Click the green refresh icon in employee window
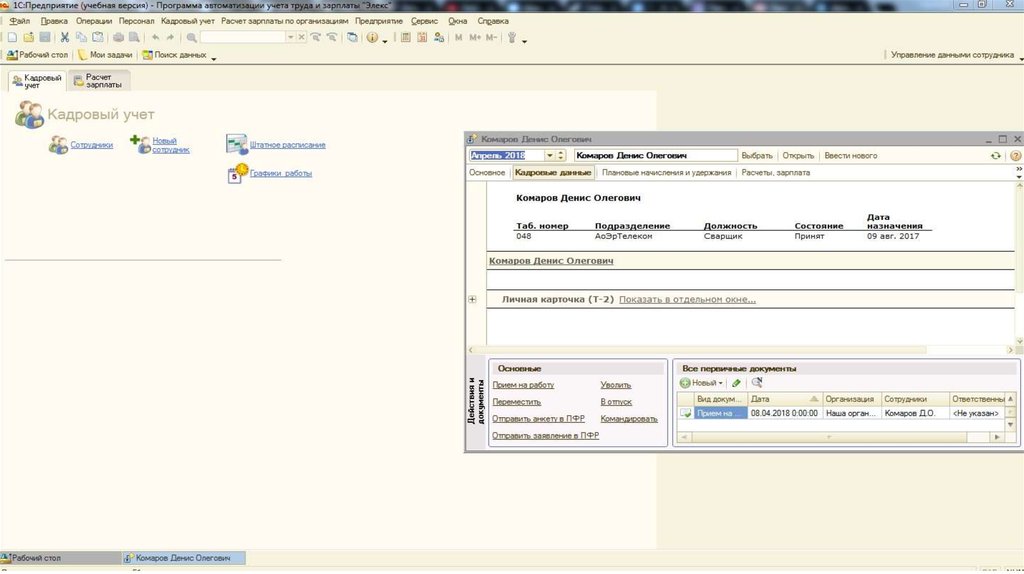Viewport: 1024px width, 574px height. point(995,156)
